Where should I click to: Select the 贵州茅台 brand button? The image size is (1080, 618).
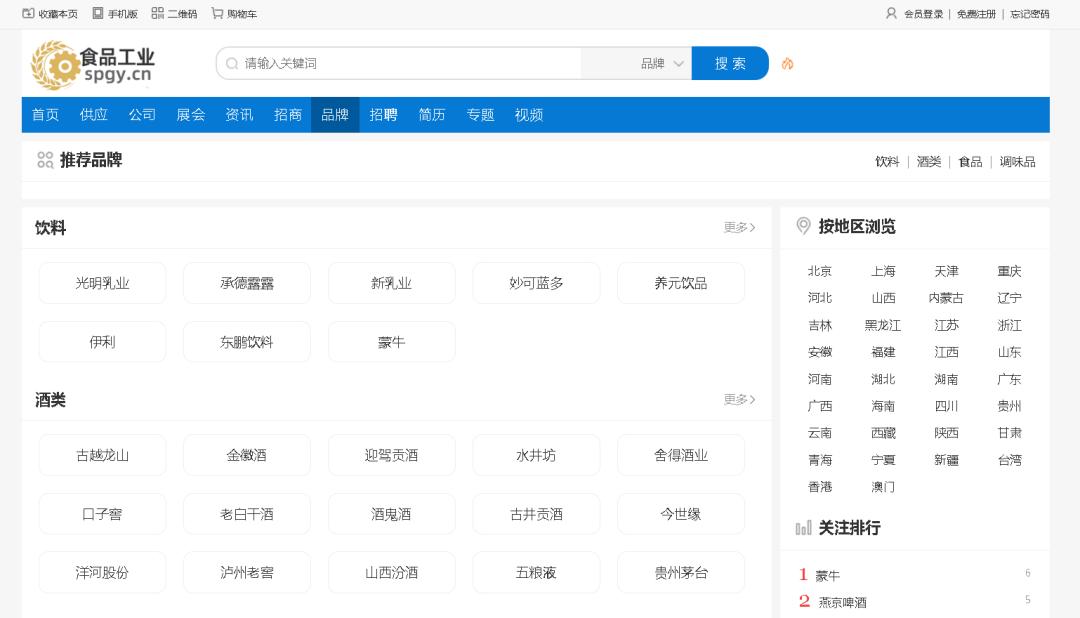[681, 573]
